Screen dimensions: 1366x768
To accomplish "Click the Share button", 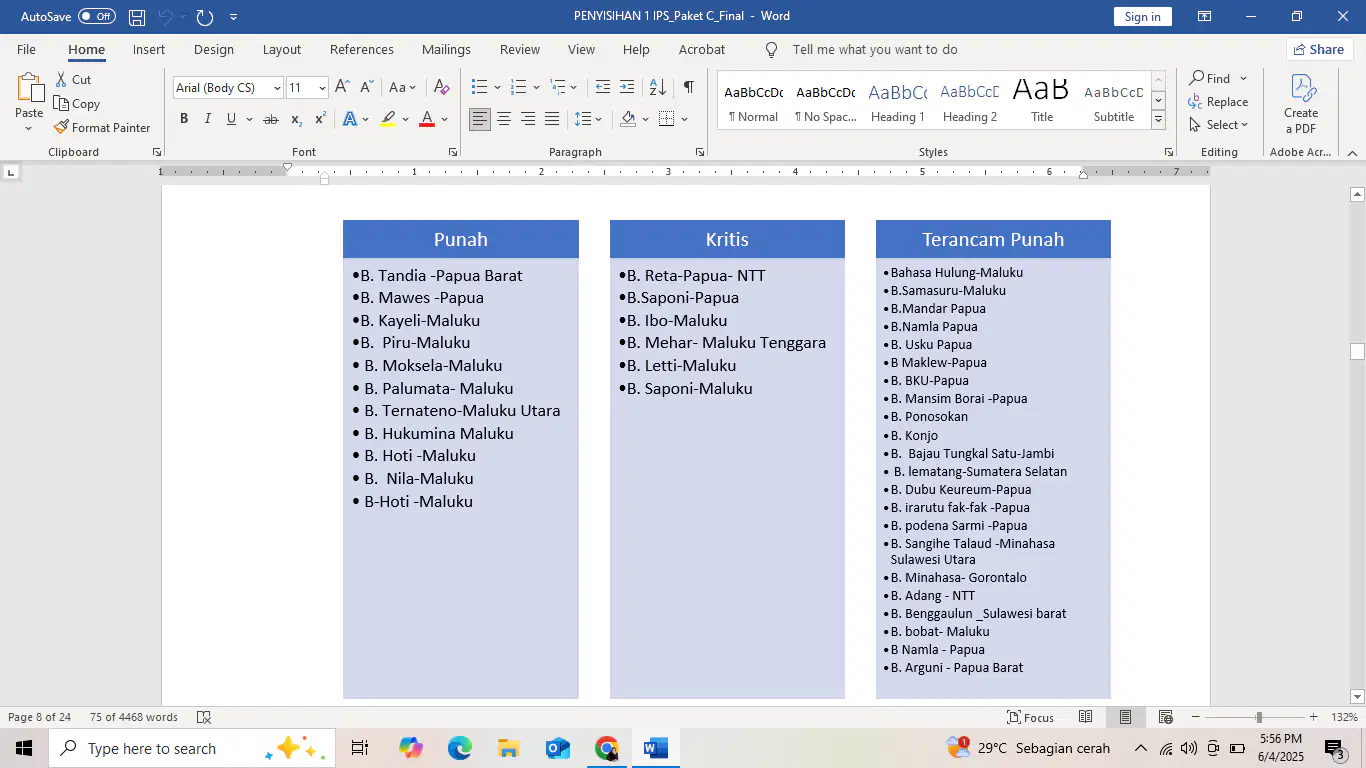I will 1319,49.
